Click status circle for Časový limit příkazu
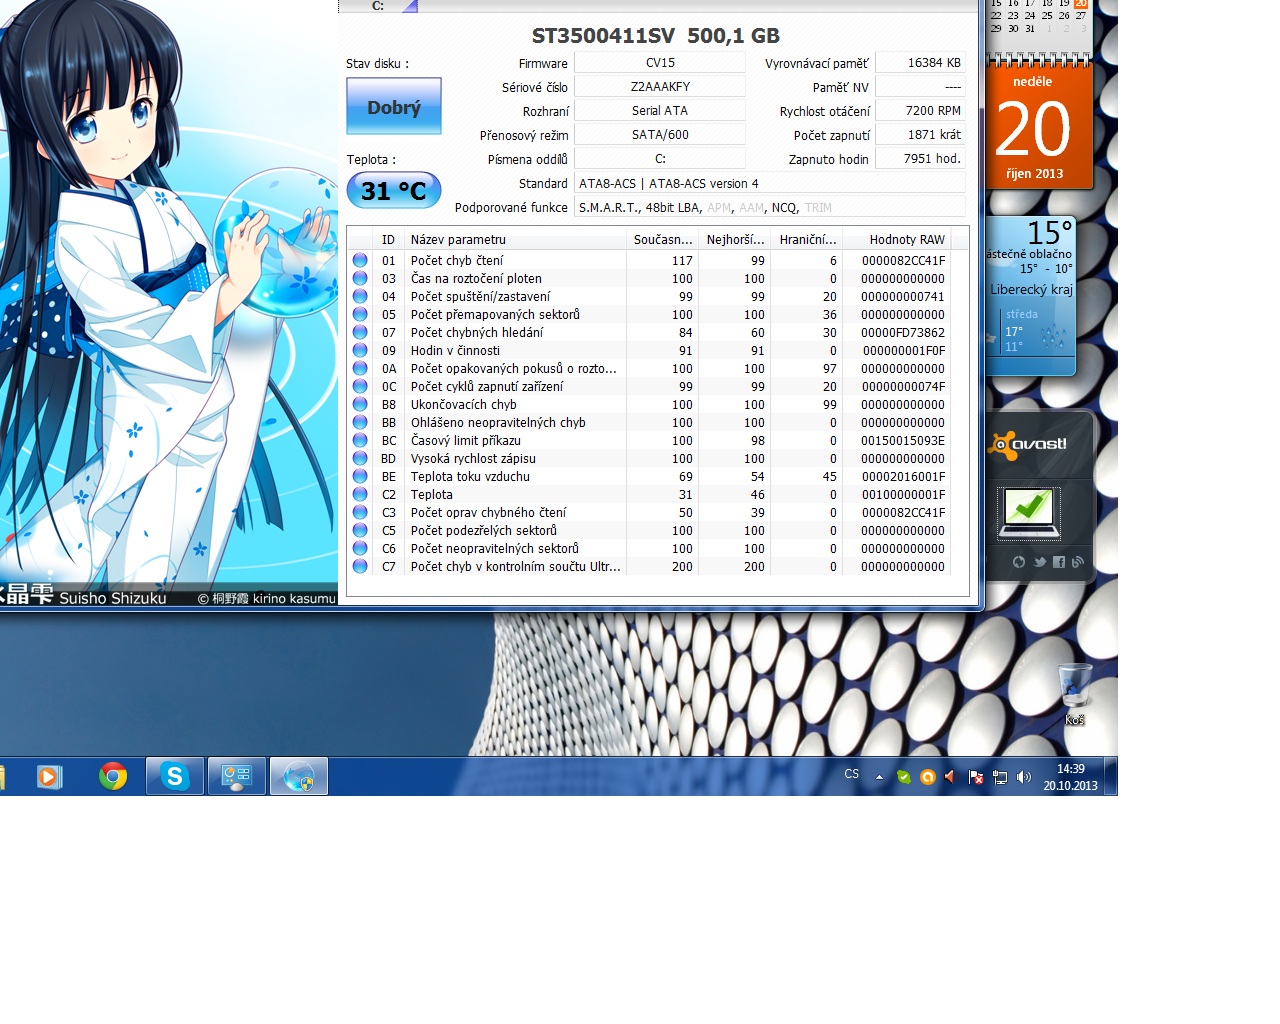This screenshot has width=1280, height=1024. tap(360, 440)
